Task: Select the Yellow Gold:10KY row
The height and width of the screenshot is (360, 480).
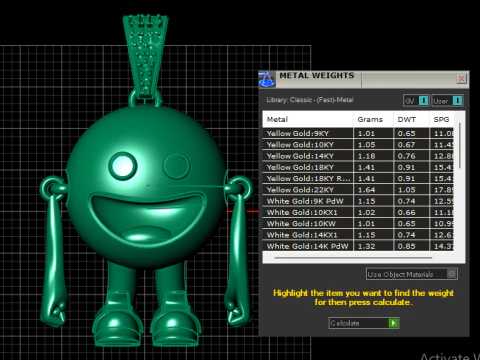Action: [x=358, y=145]
